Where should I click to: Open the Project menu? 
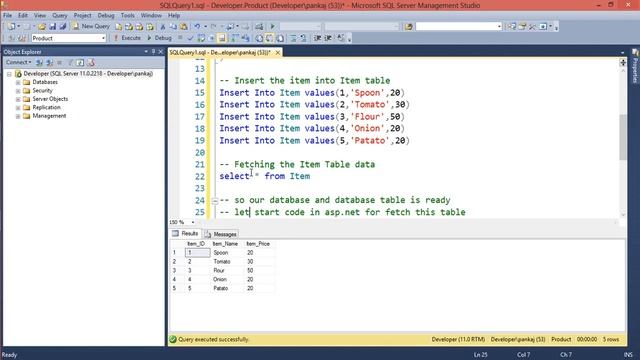[x=82, y=16]
